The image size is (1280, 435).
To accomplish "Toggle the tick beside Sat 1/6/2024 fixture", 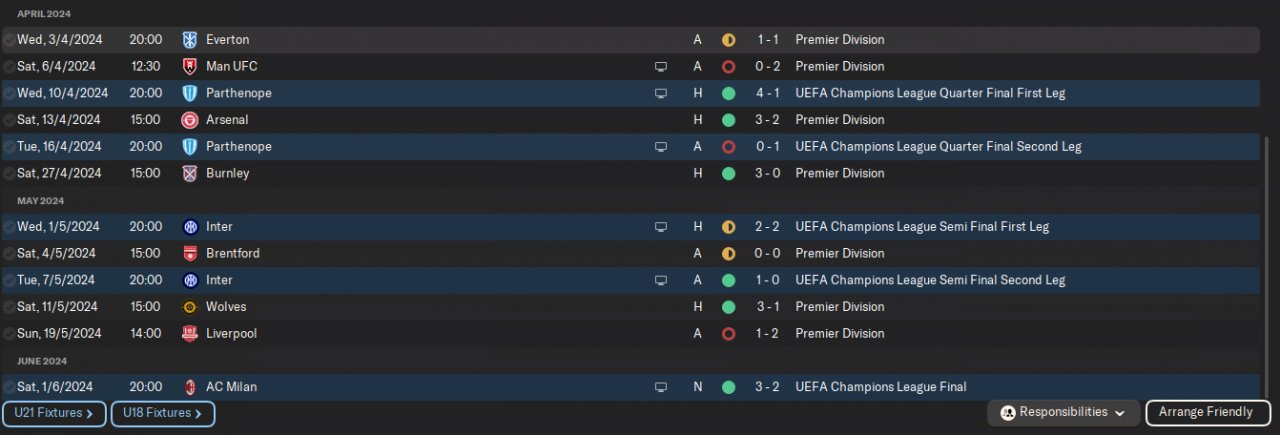I will point(9,387).
